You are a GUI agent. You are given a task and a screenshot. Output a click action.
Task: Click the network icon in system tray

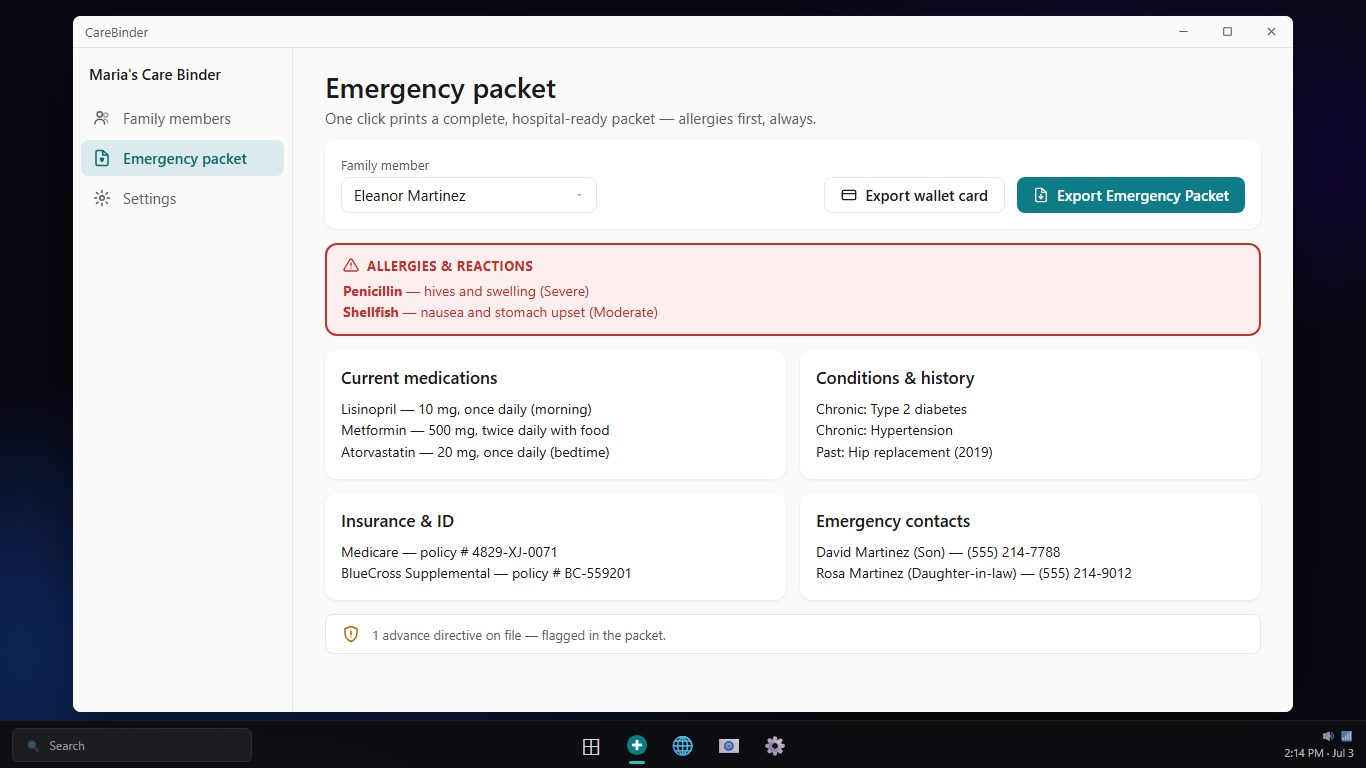[1346, 736]
